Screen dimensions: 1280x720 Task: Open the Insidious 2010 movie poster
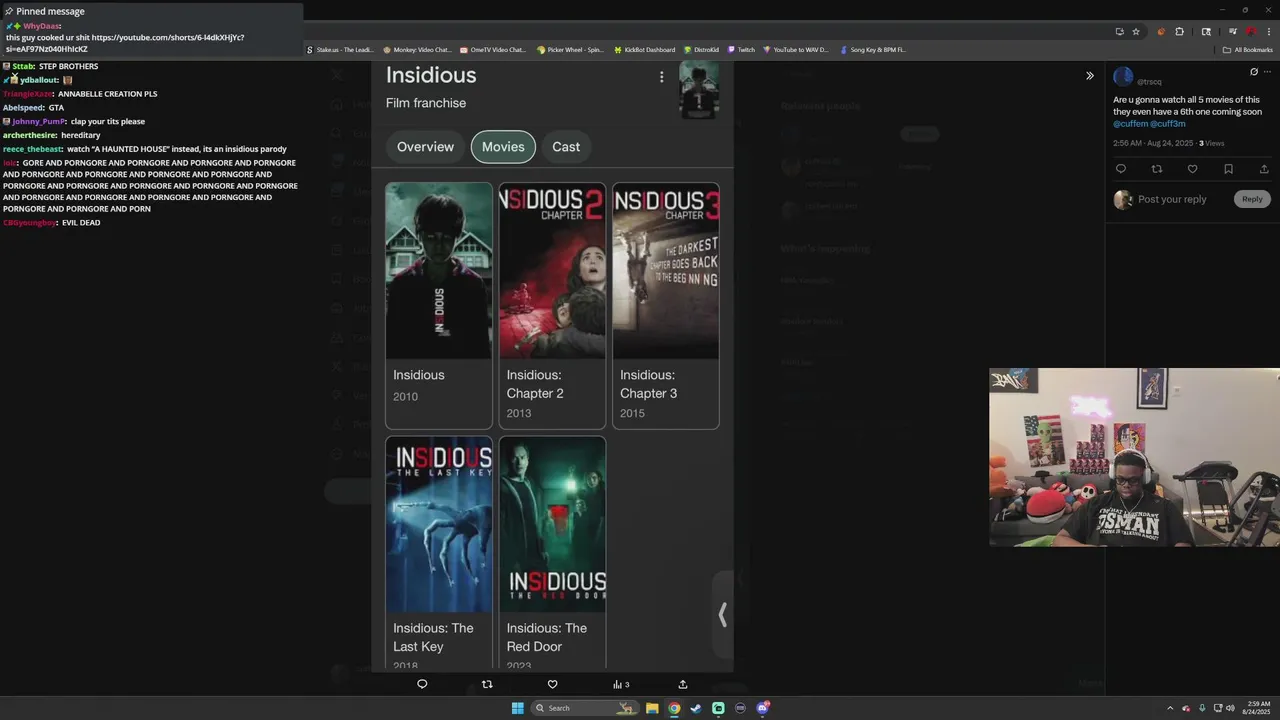[x=439, y=271]
